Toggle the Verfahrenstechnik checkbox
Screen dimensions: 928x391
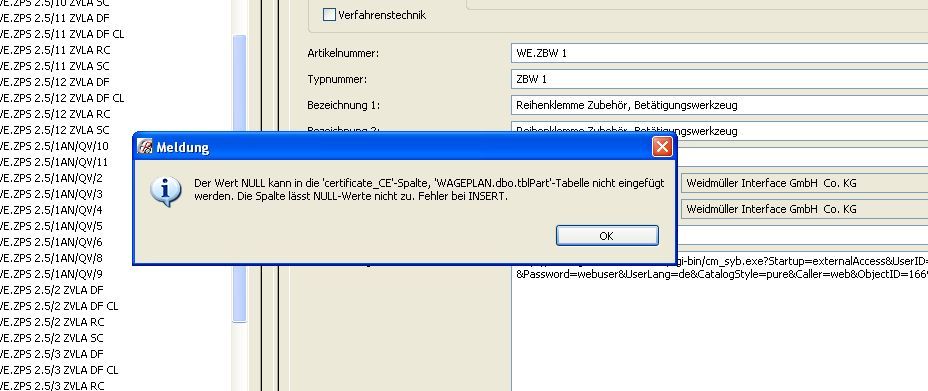coord(329,15)
